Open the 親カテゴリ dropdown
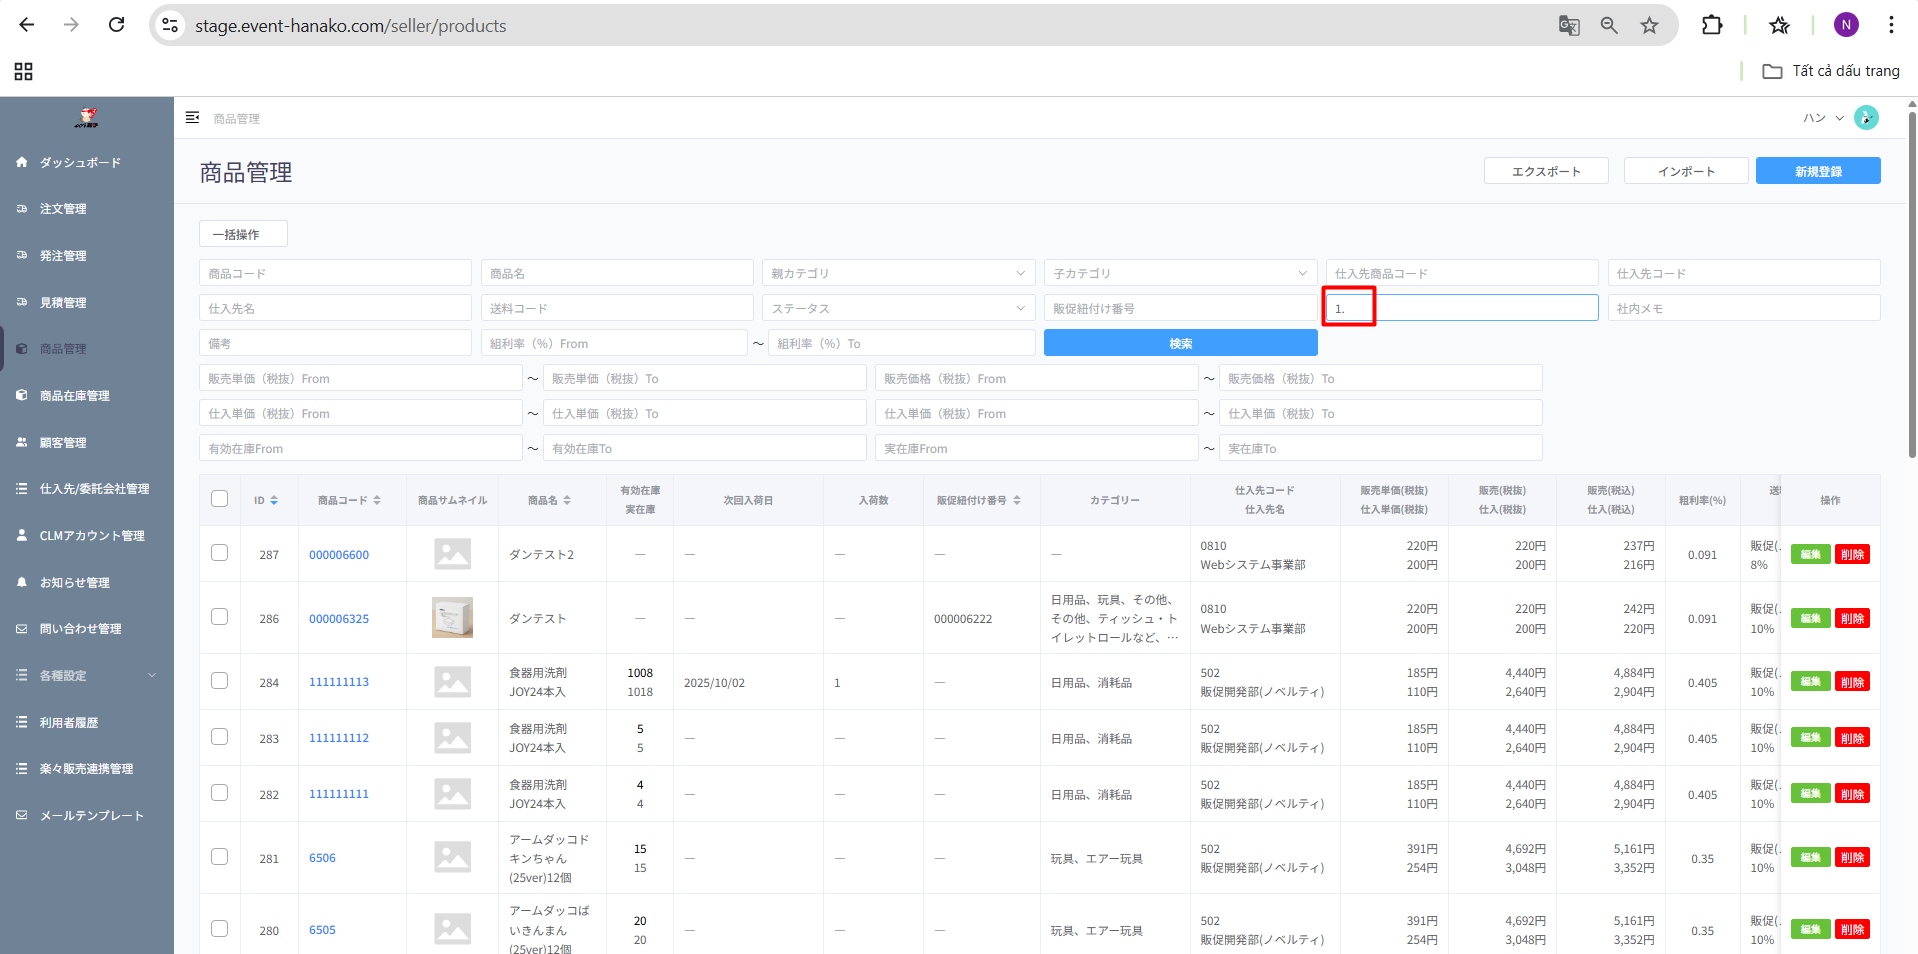The image size is (1918, 954). click(897, 273)
